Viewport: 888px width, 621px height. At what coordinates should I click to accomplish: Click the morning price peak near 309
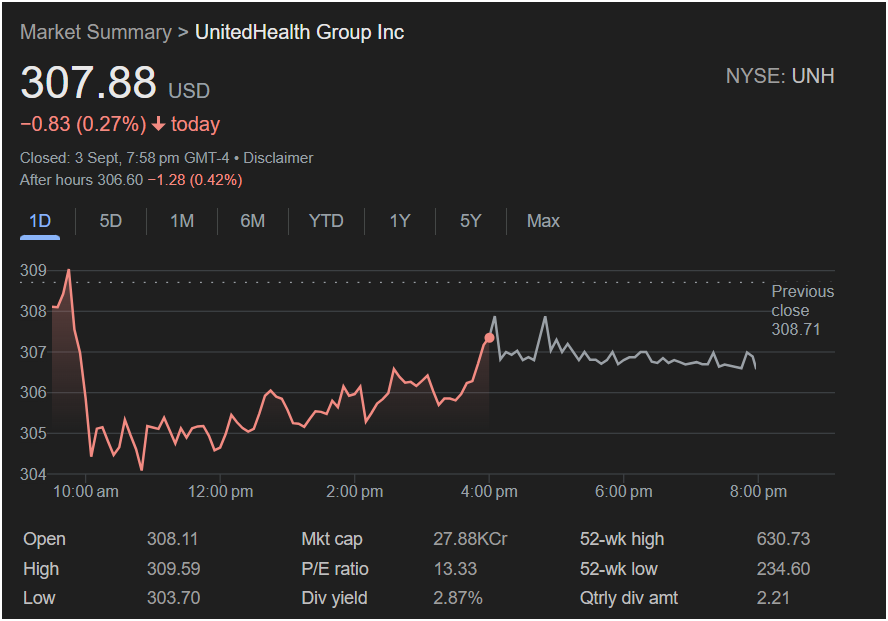[x=69, y=271]
